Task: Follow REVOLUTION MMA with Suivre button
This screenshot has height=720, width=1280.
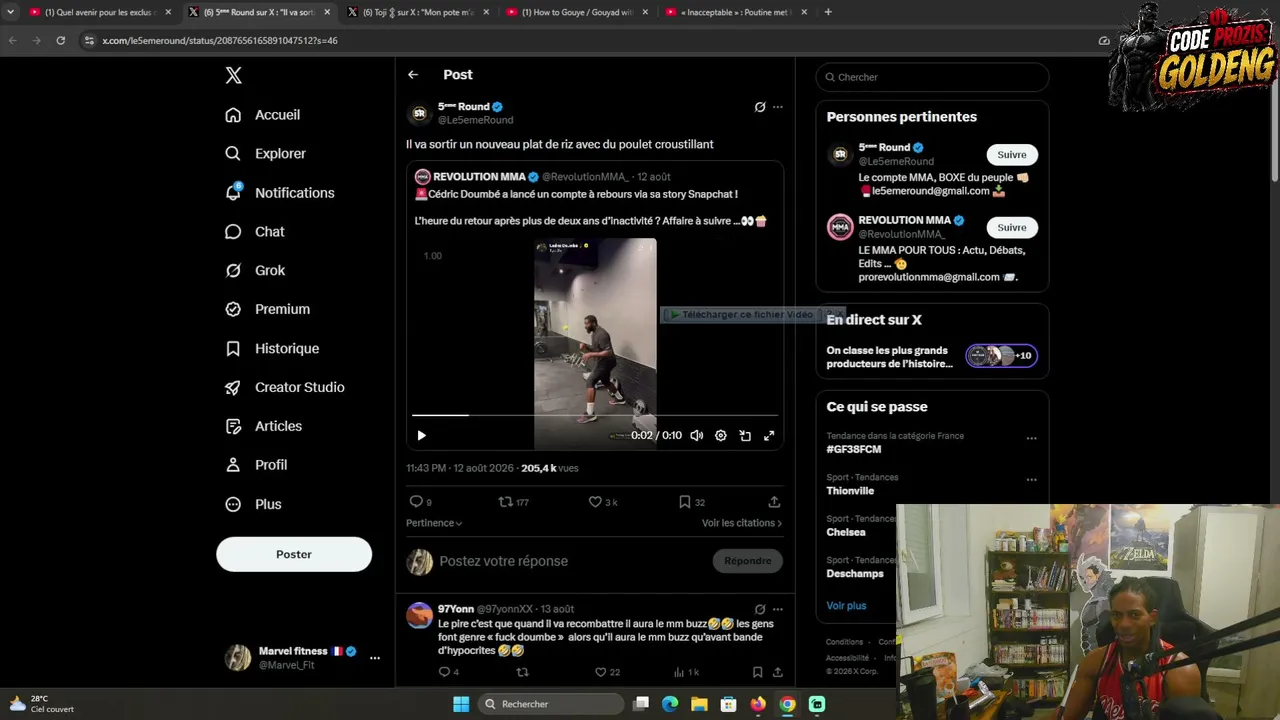Action: [x=1012, y=227]
